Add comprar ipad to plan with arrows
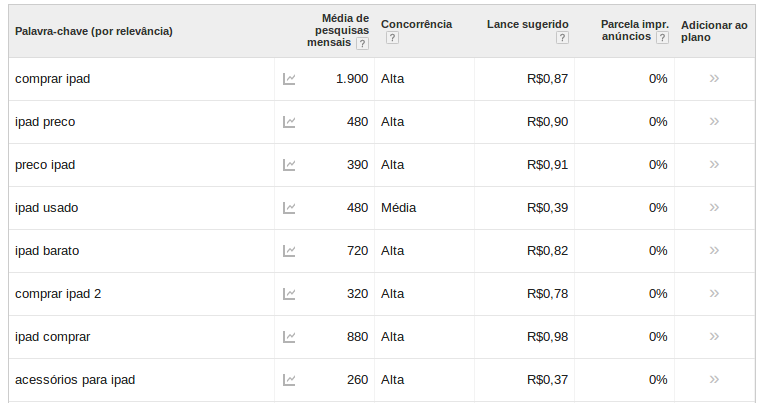 point(714,78)
